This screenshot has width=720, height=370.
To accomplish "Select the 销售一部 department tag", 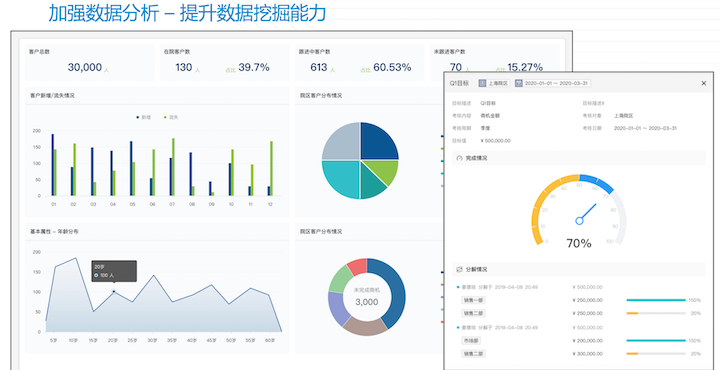I will point(473,300).
